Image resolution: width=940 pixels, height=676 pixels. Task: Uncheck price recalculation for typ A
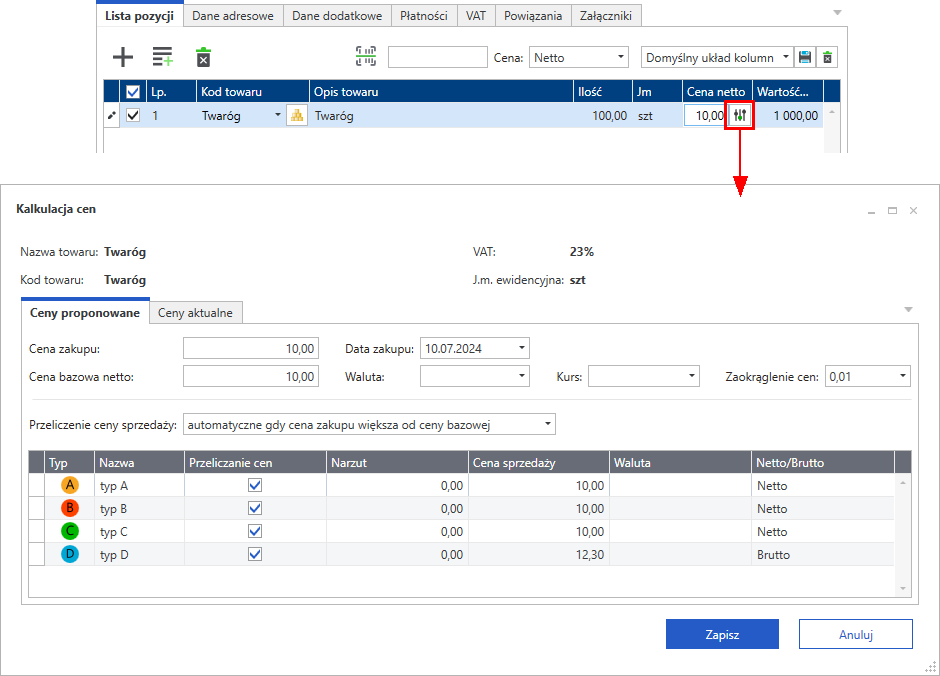tap(255, 485)
